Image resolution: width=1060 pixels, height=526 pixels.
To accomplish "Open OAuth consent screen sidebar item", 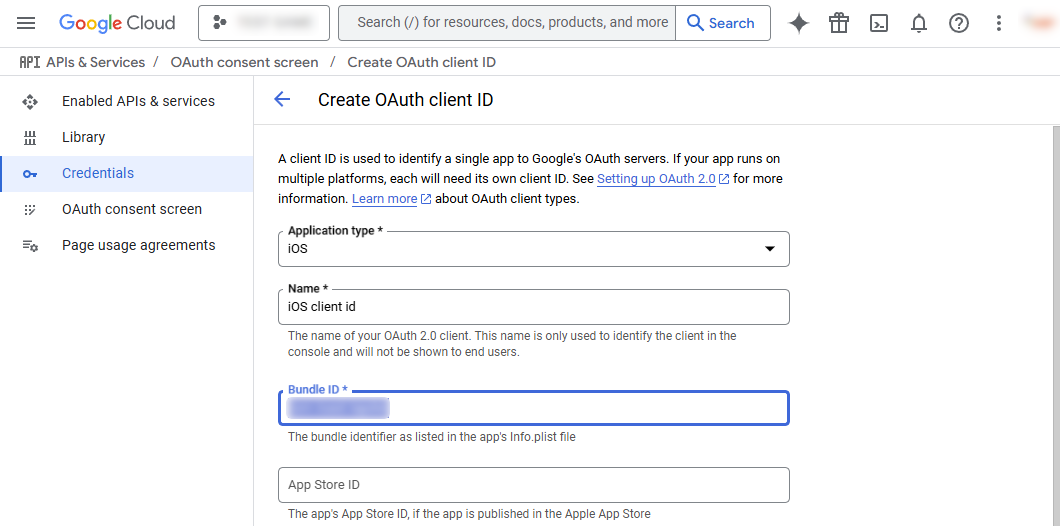I will coord(127,210).
